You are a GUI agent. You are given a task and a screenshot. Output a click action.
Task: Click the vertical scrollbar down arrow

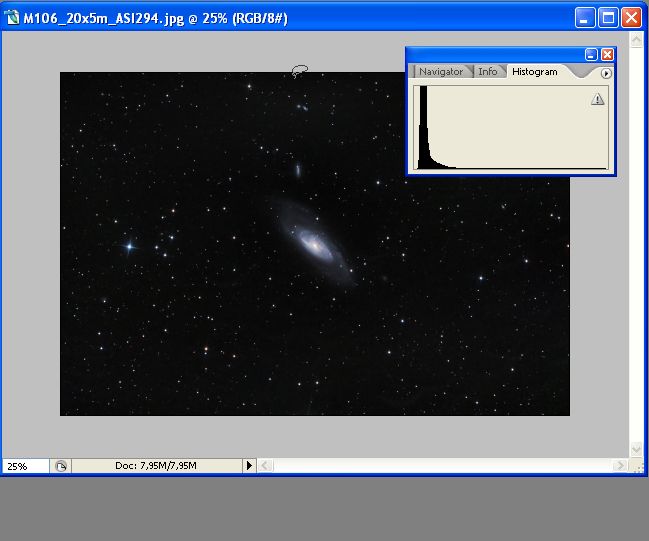[636, 449]
